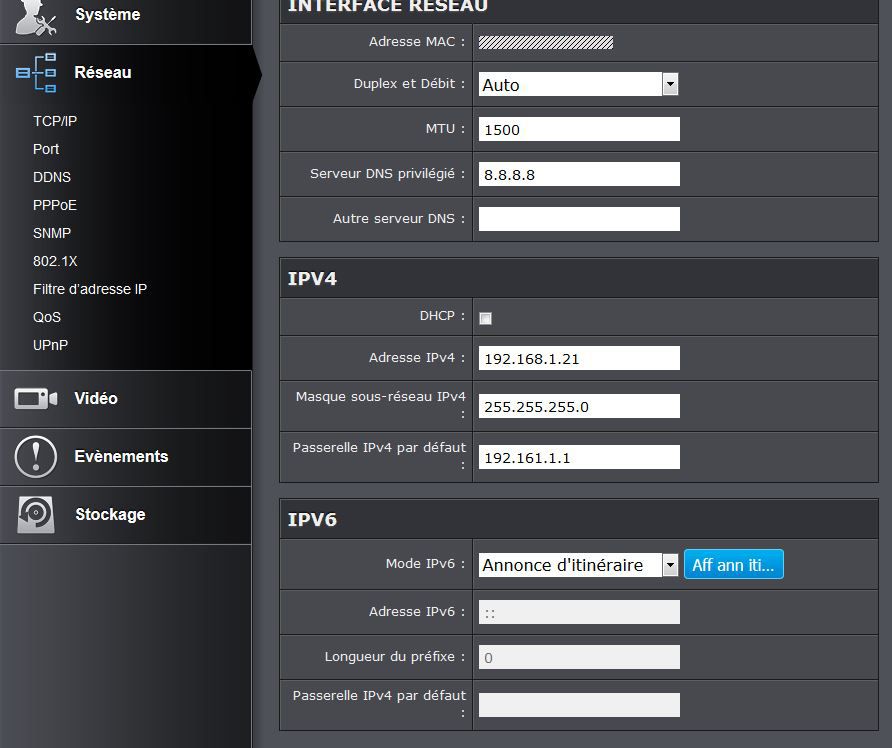The height and width of the screenshot is (748, 892).
Task: Open the TCP/IP settings page
Action: [x=55, y=121]
